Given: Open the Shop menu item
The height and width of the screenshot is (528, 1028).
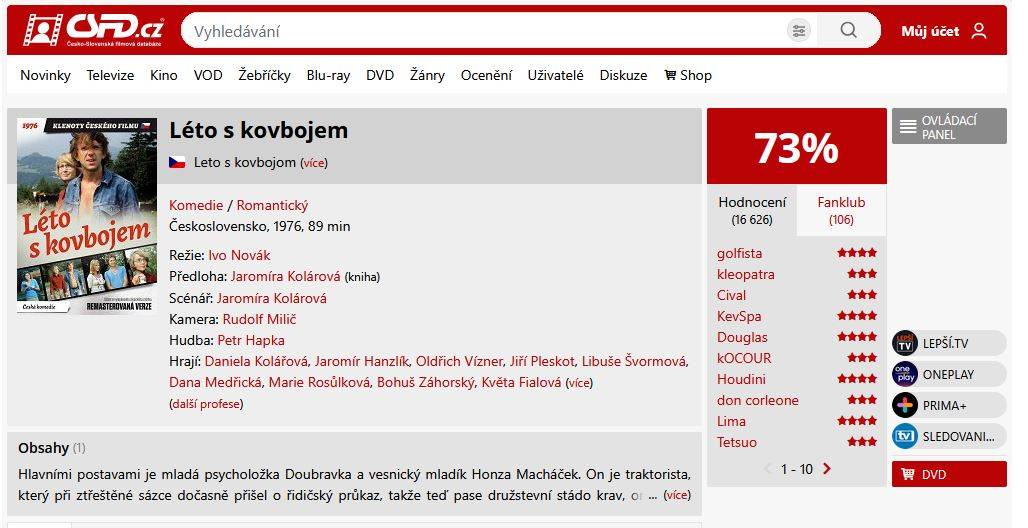Looking at the screenshot, I should [688, 75].
